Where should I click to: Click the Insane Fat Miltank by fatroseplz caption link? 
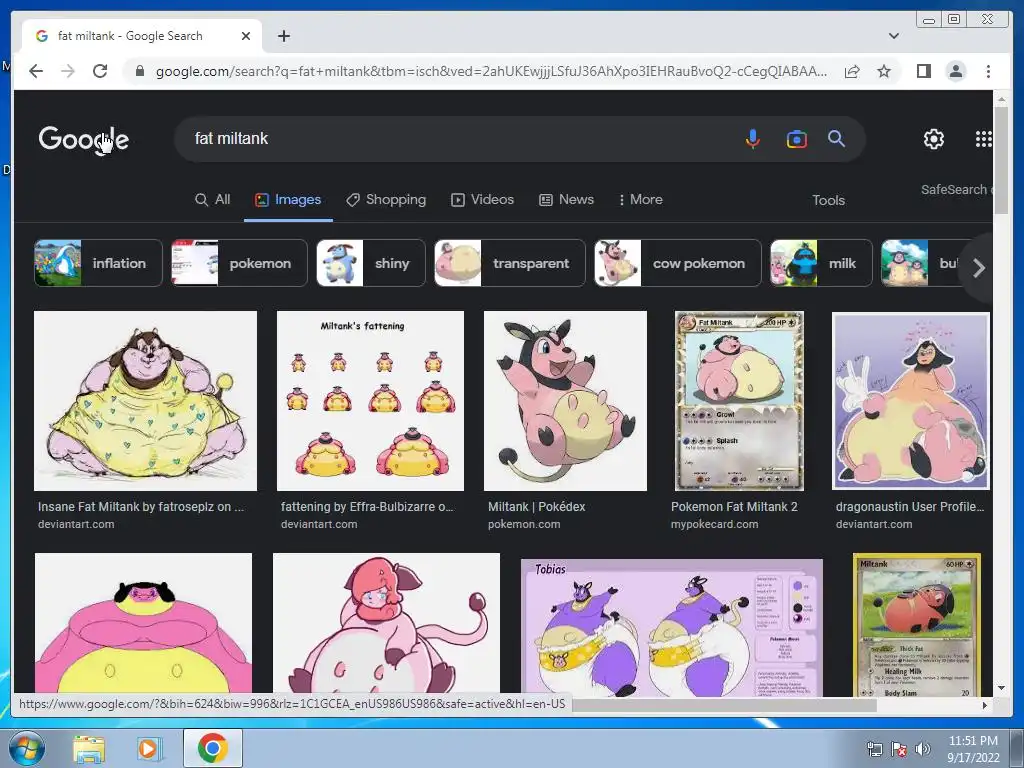coord(140,507)
